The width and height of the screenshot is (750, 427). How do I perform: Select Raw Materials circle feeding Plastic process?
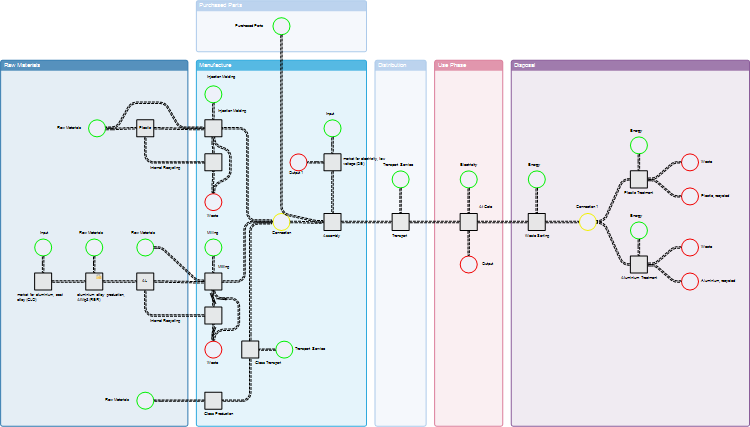click(97, 128)
